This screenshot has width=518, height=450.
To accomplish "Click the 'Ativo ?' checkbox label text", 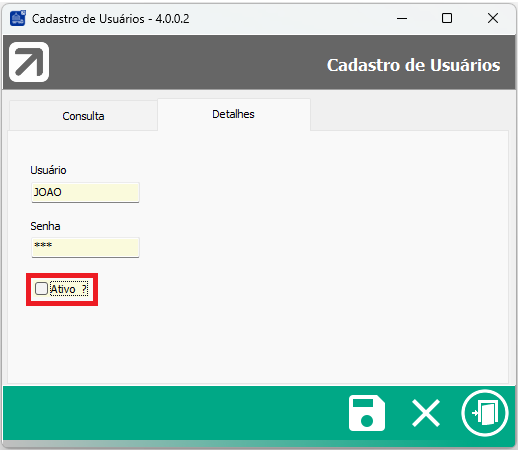I will [69, 289].
